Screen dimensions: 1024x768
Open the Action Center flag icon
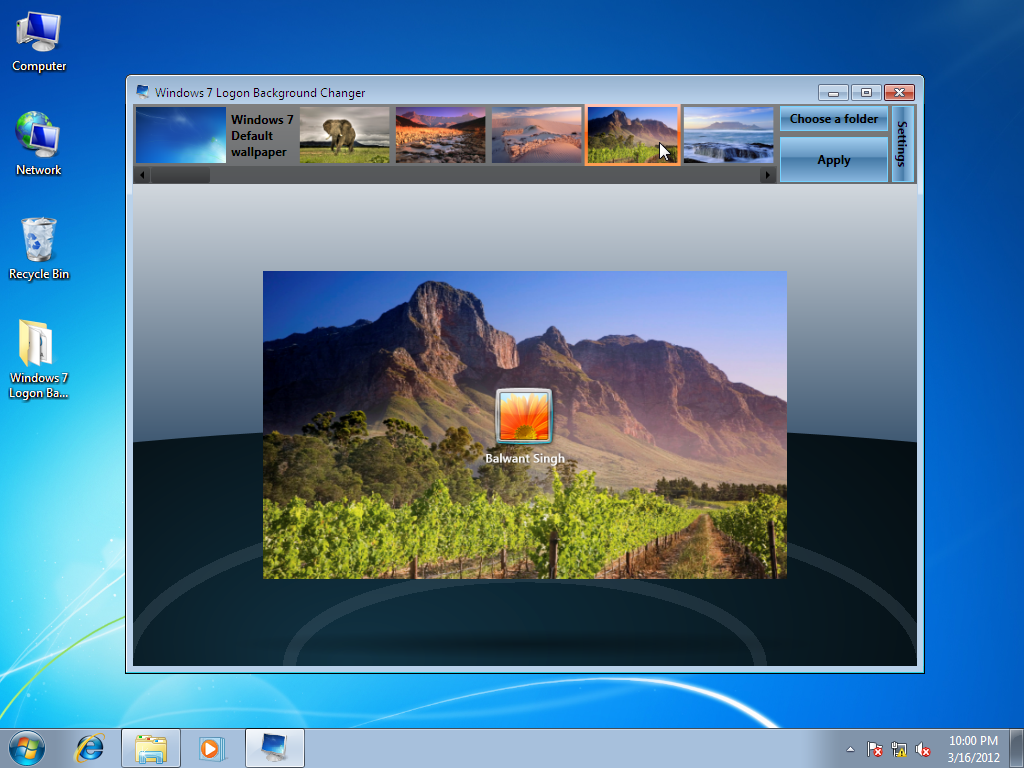point(873,748)
